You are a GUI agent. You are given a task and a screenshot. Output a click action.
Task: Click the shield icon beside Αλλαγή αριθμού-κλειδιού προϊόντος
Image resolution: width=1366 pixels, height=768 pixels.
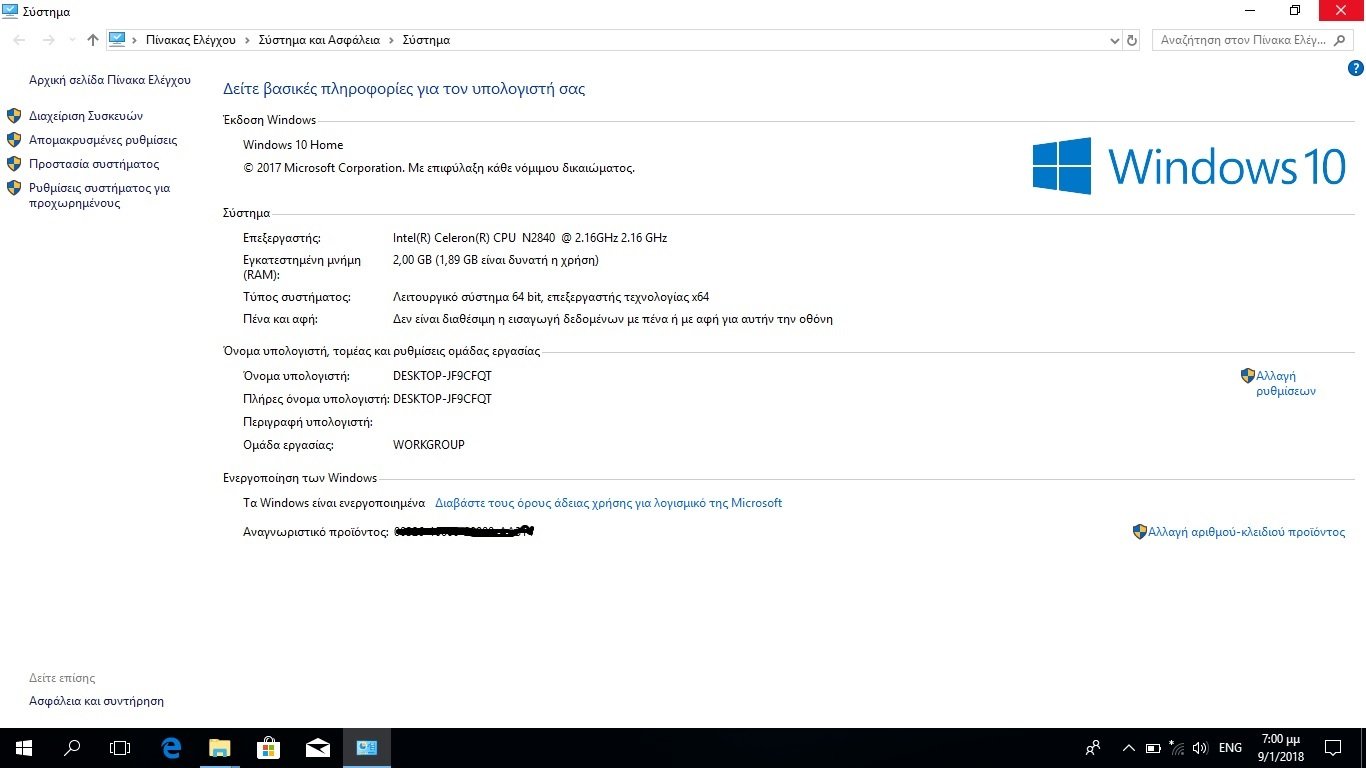click(x=1139, y=532)
